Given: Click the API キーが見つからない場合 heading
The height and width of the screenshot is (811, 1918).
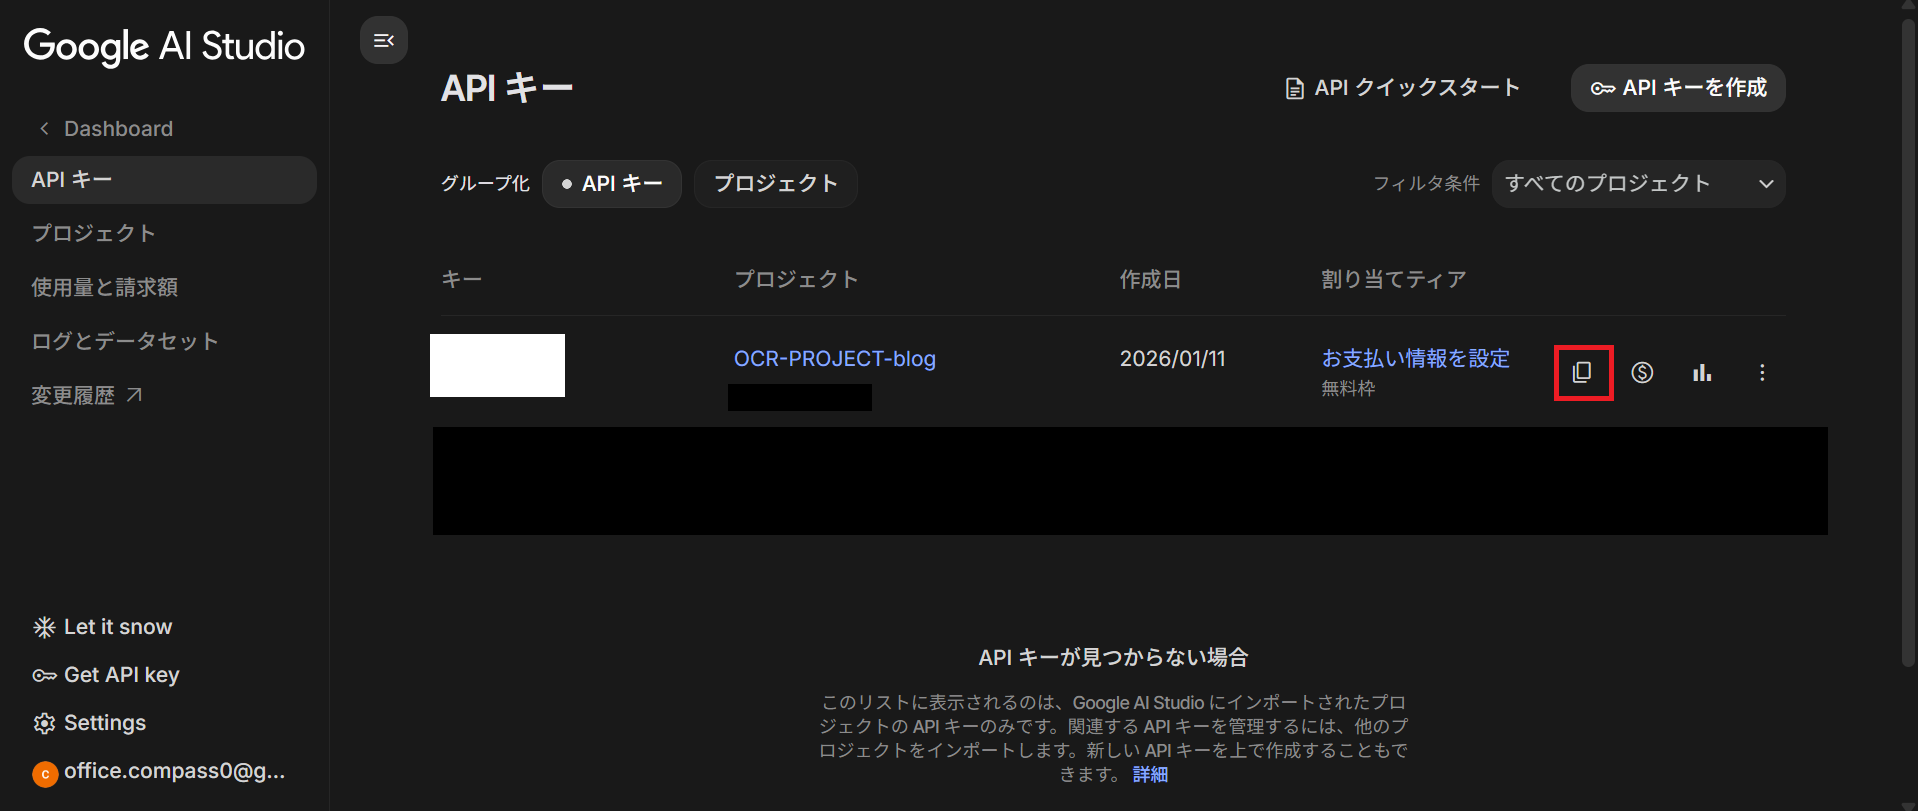Looking at the screenshot, I should pyautogui.click(x=1113, y=658).
